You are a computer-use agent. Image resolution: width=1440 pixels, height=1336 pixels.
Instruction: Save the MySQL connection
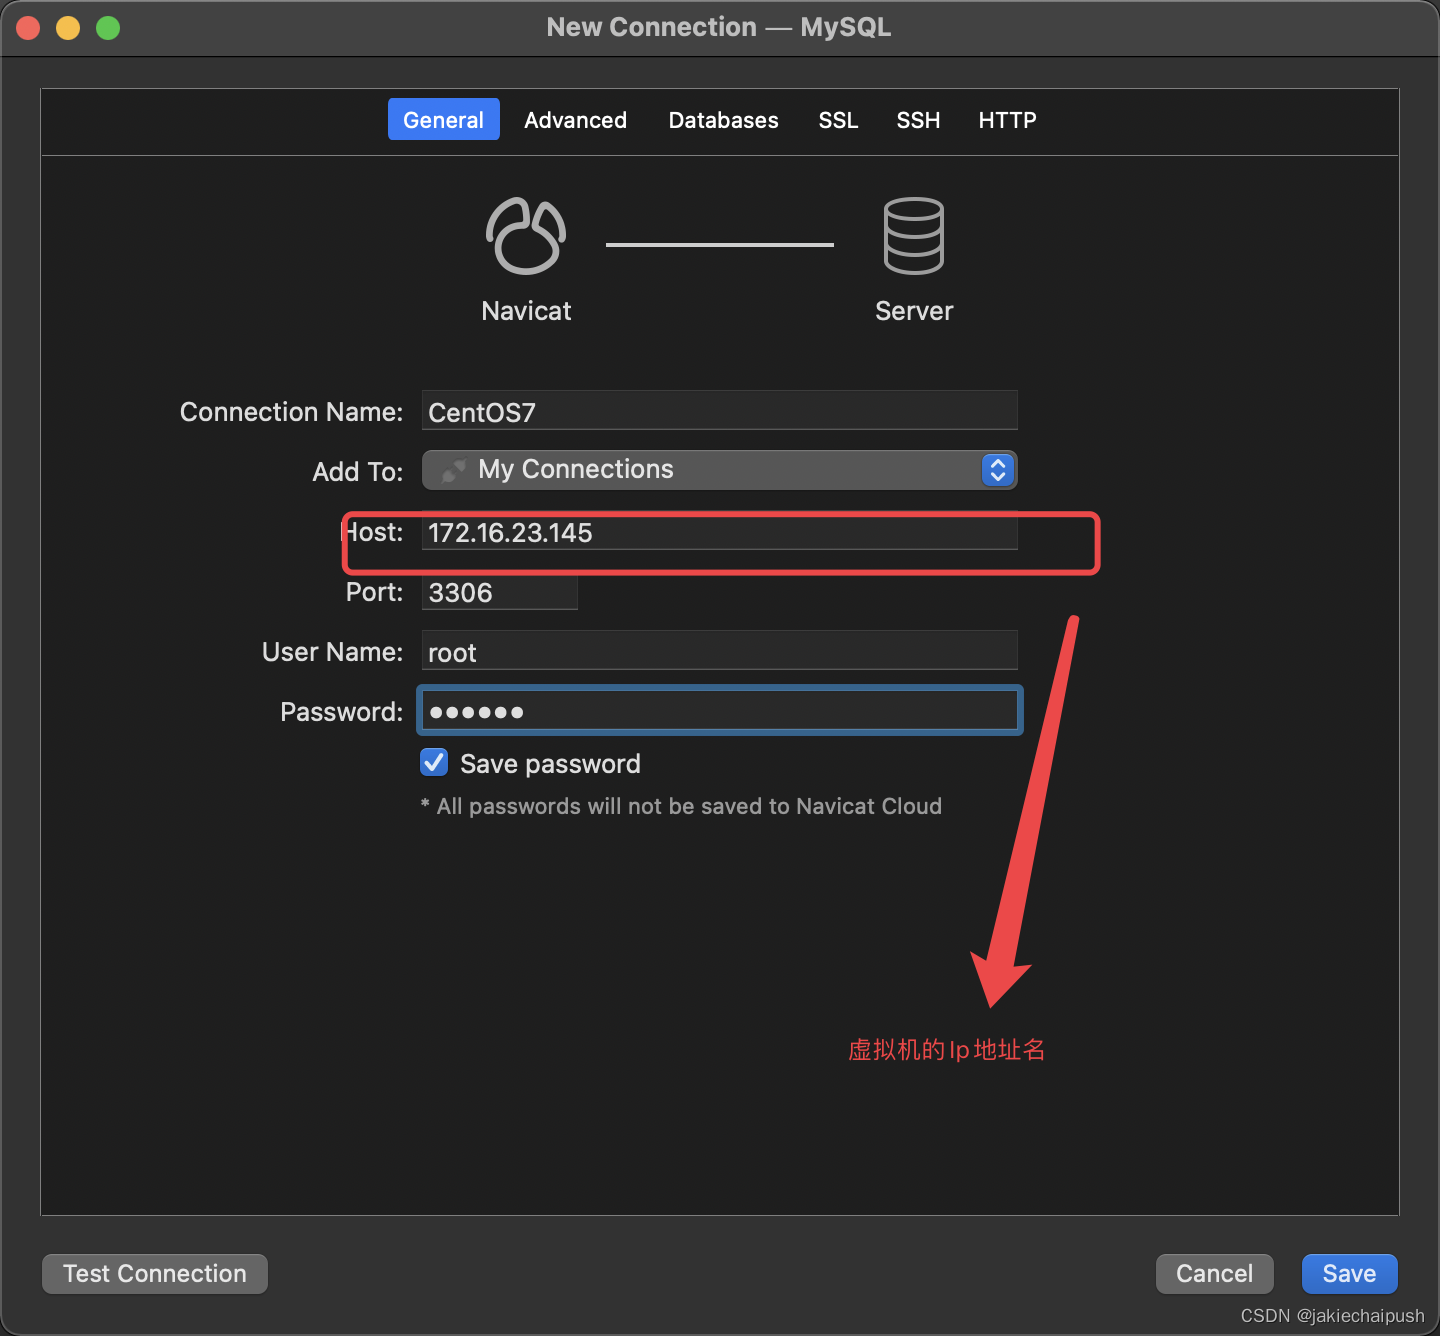coord(1350,1274)
